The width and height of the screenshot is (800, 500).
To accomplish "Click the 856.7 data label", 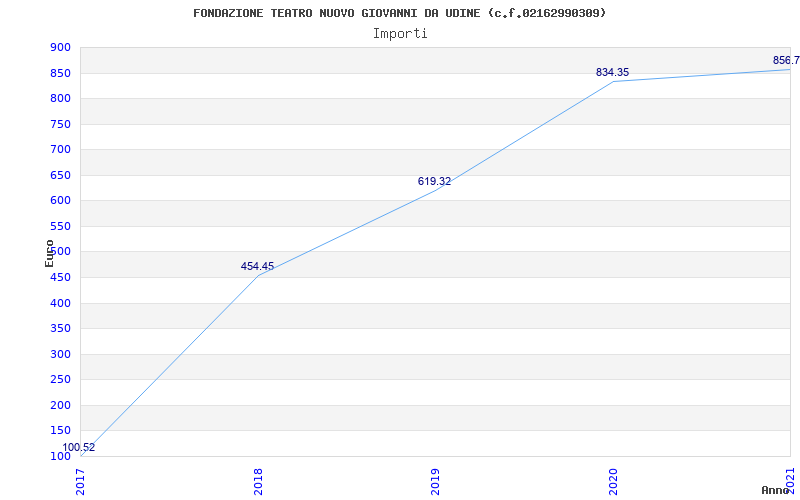I will point(786,60).
